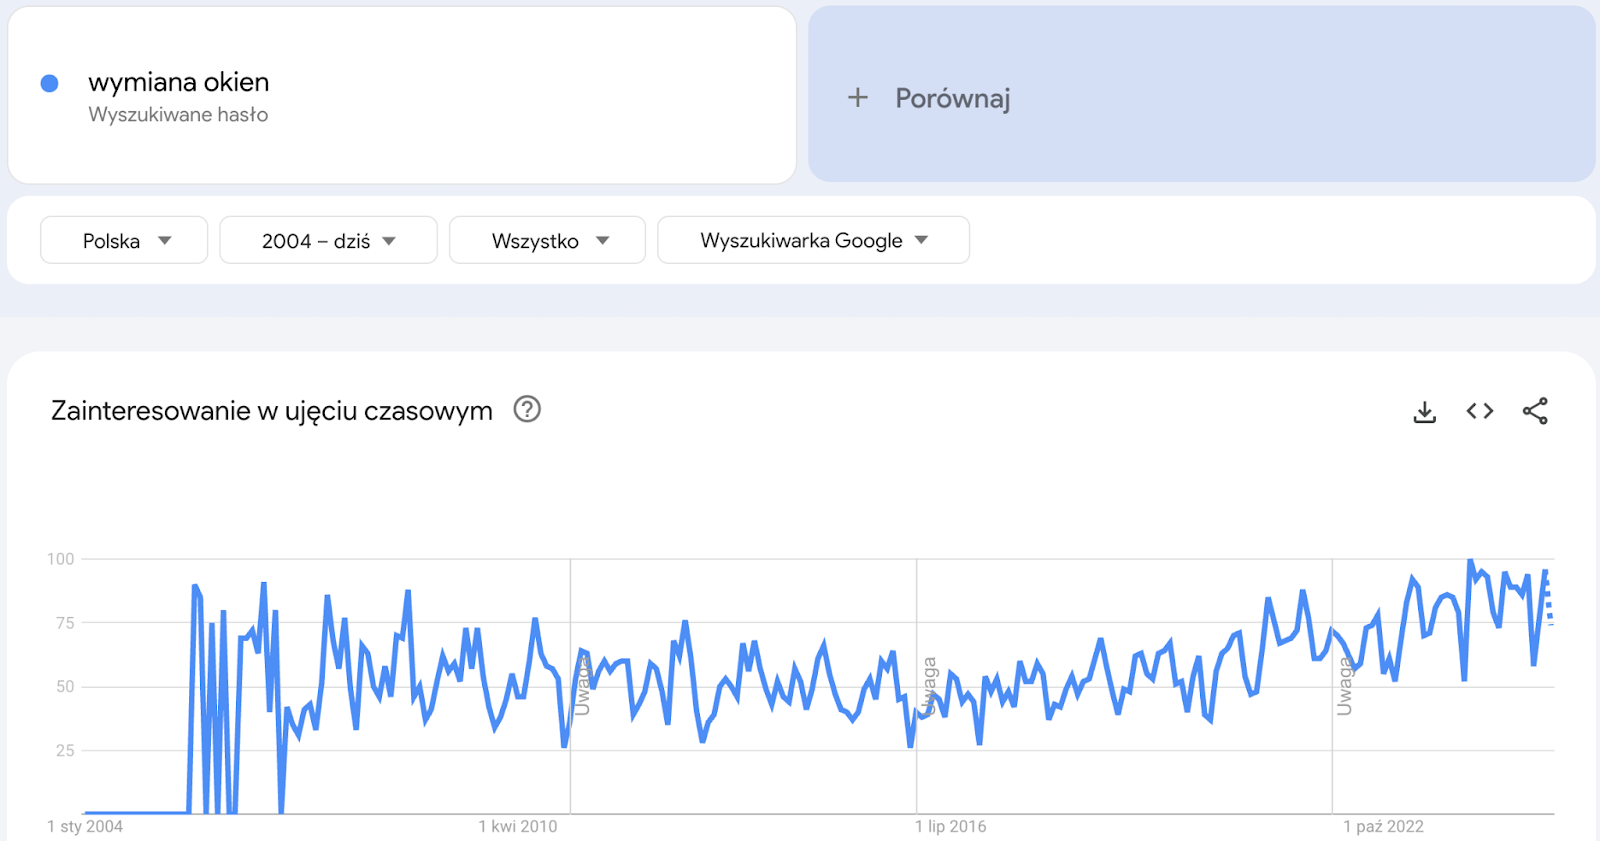Open the Wszystko category dropdown
The width and height of the screenshot is (1600, 841).
(x=547, y=240)
